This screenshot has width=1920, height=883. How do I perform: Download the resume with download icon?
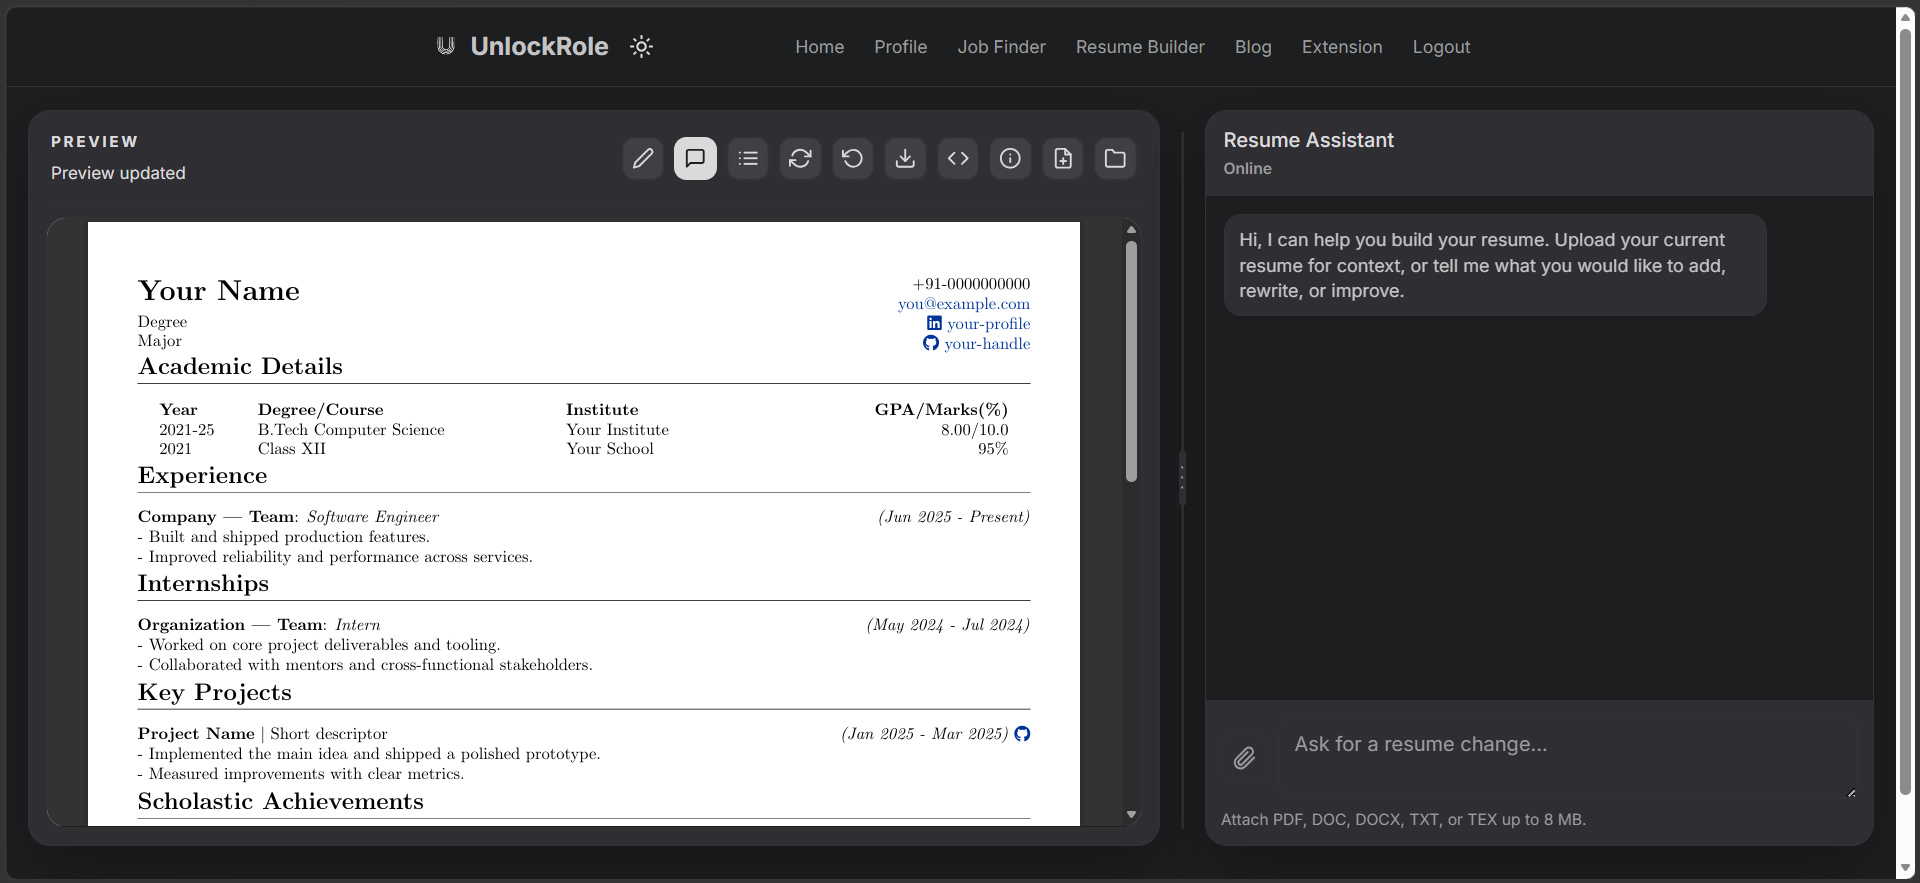click(x=905, y=158)
